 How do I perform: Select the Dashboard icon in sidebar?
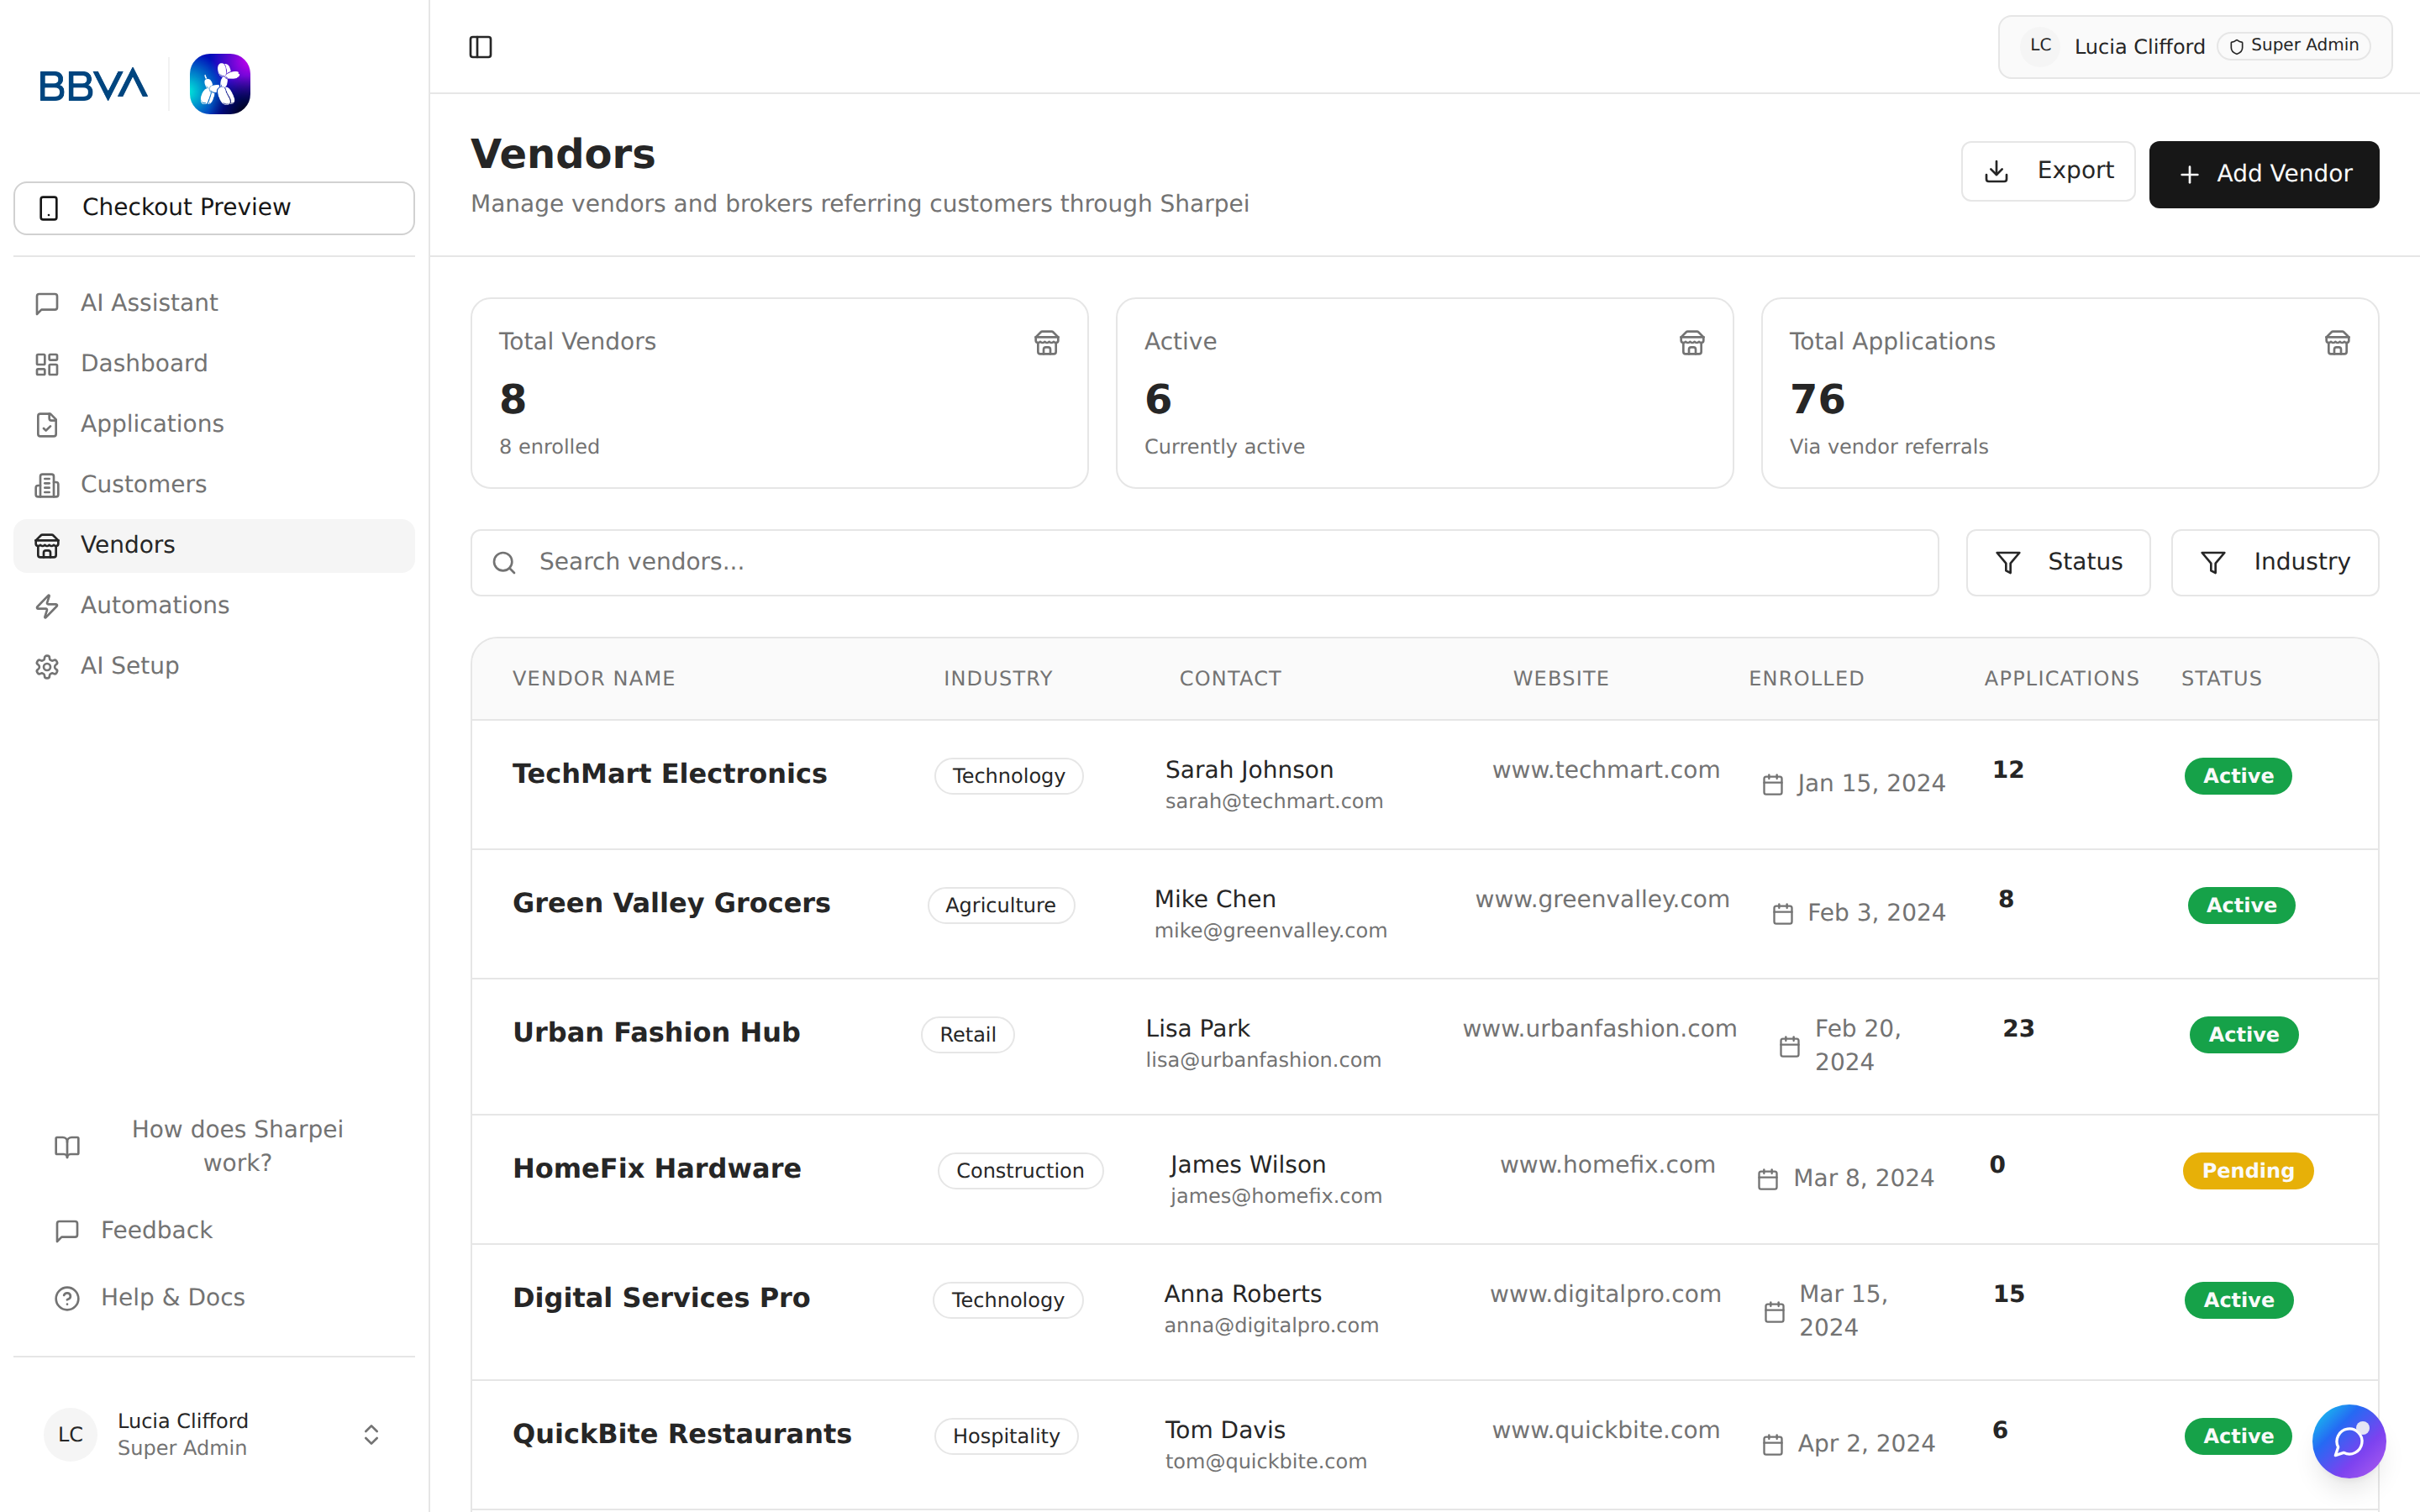point(47,363)
